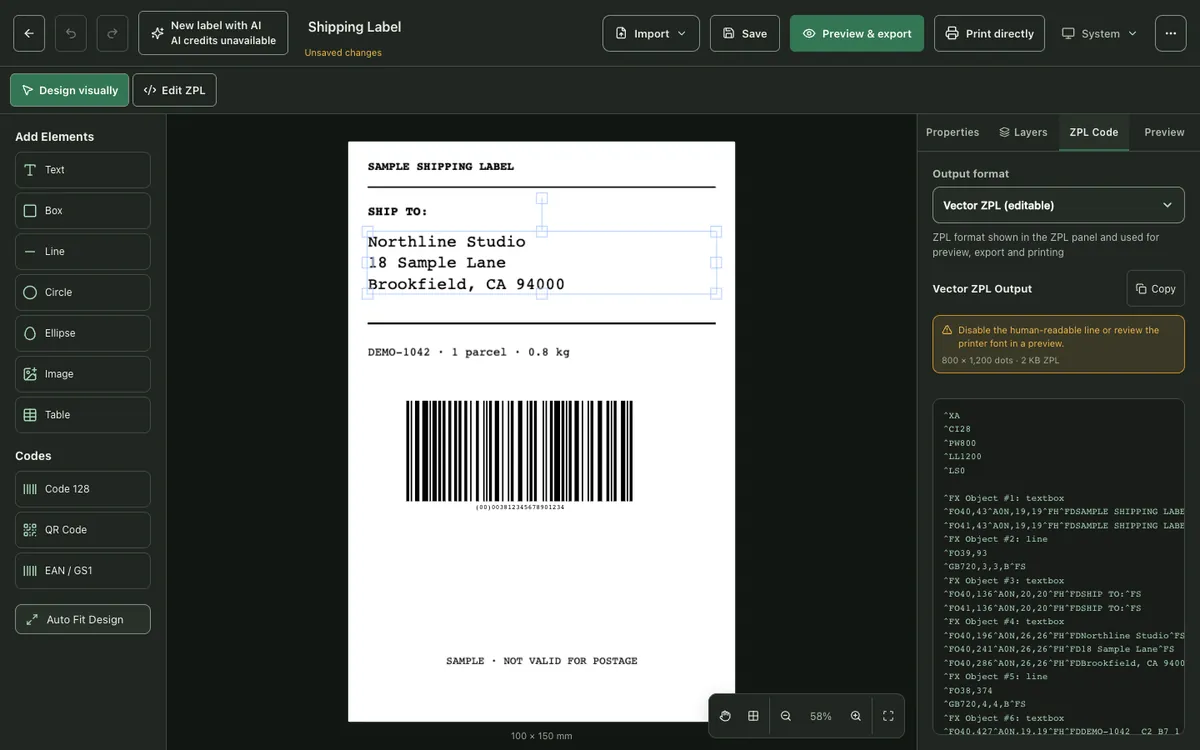1200x750 pixels.
Task: Switch to the Layers tab
Action: point(1023,132)
